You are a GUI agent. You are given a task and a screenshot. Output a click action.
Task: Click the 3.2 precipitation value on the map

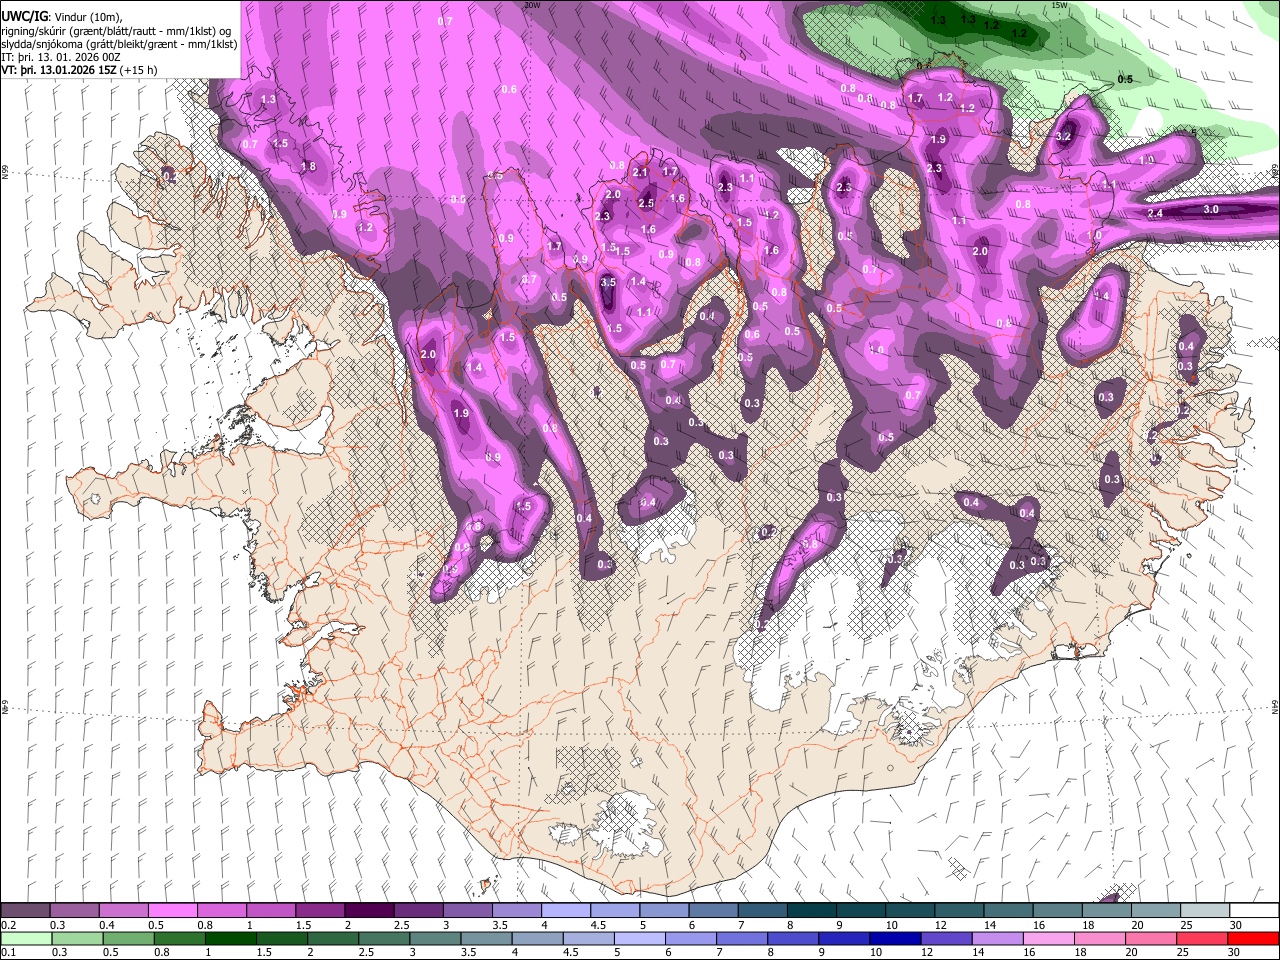click(x=1063, y=136)
